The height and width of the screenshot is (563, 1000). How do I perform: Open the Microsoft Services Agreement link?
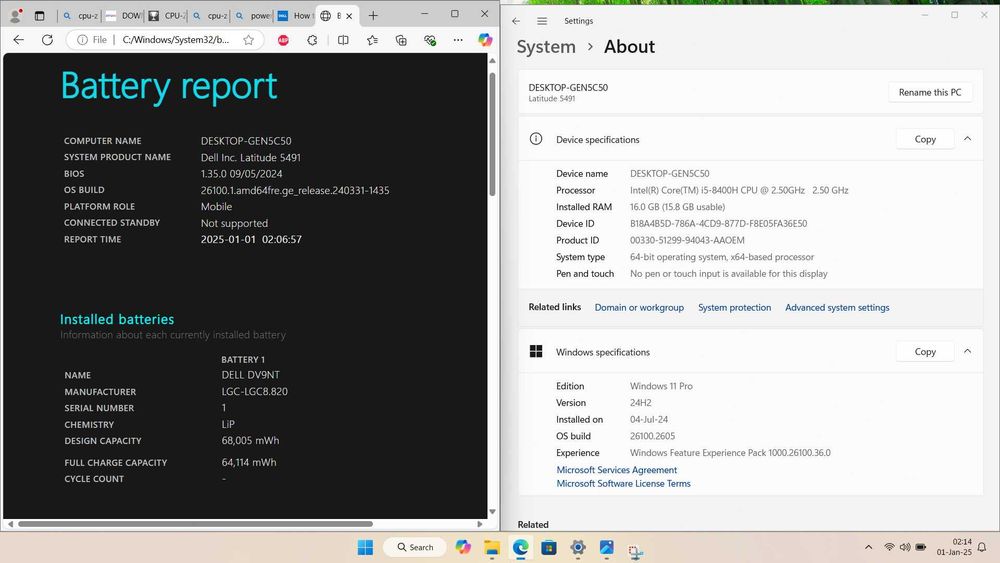coord(617,470)
